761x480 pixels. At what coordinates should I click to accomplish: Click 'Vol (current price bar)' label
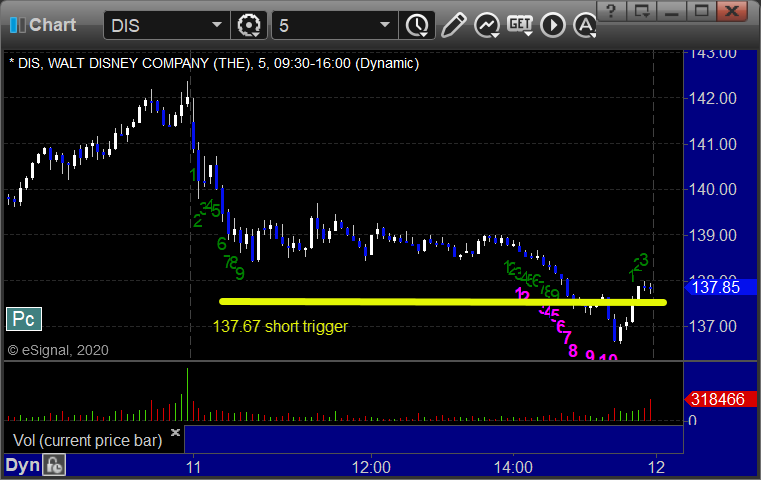pos(87,441)
